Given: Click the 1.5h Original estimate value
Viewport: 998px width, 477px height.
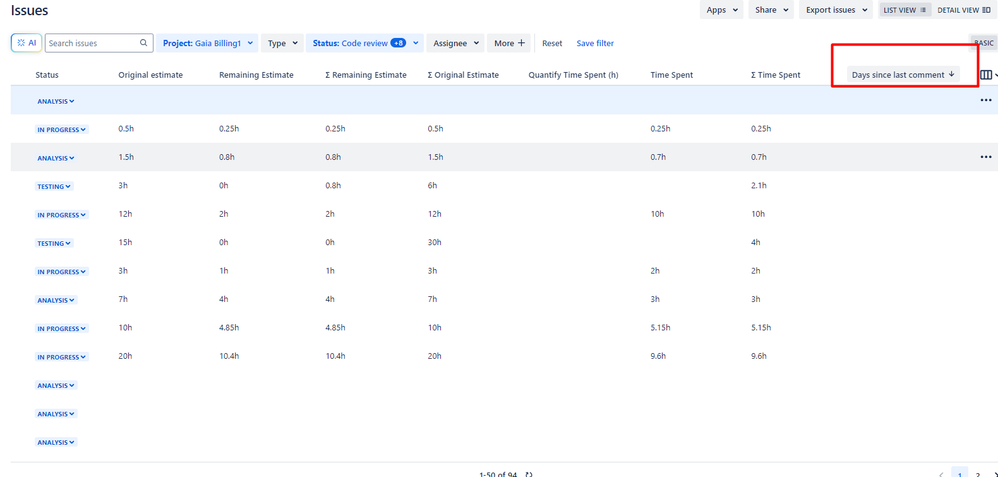Looking at the screenshot, I should pyautogui.click(x=126, y=157).
